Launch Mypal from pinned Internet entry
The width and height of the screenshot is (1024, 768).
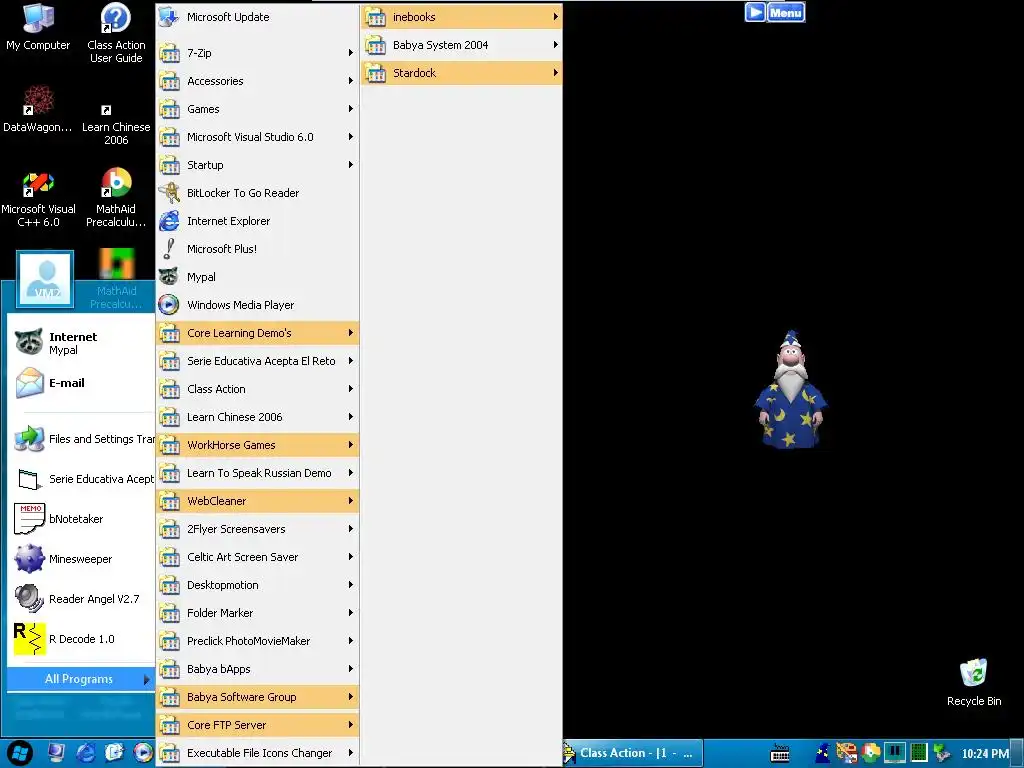[78, 343]
